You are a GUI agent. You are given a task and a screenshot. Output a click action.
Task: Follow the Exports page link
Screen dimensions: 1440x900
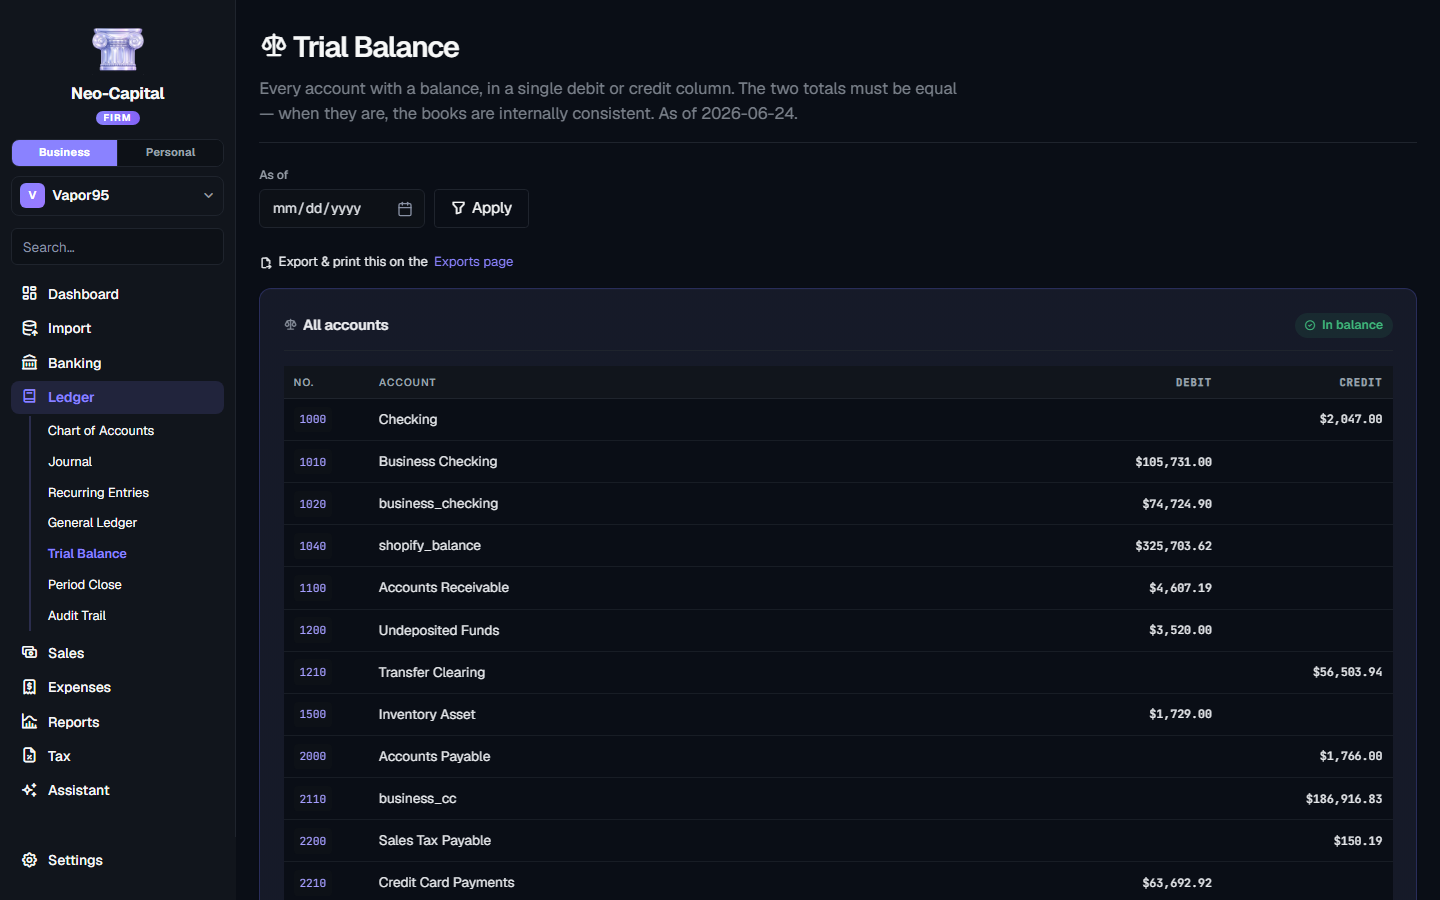[x=473, y=262]
